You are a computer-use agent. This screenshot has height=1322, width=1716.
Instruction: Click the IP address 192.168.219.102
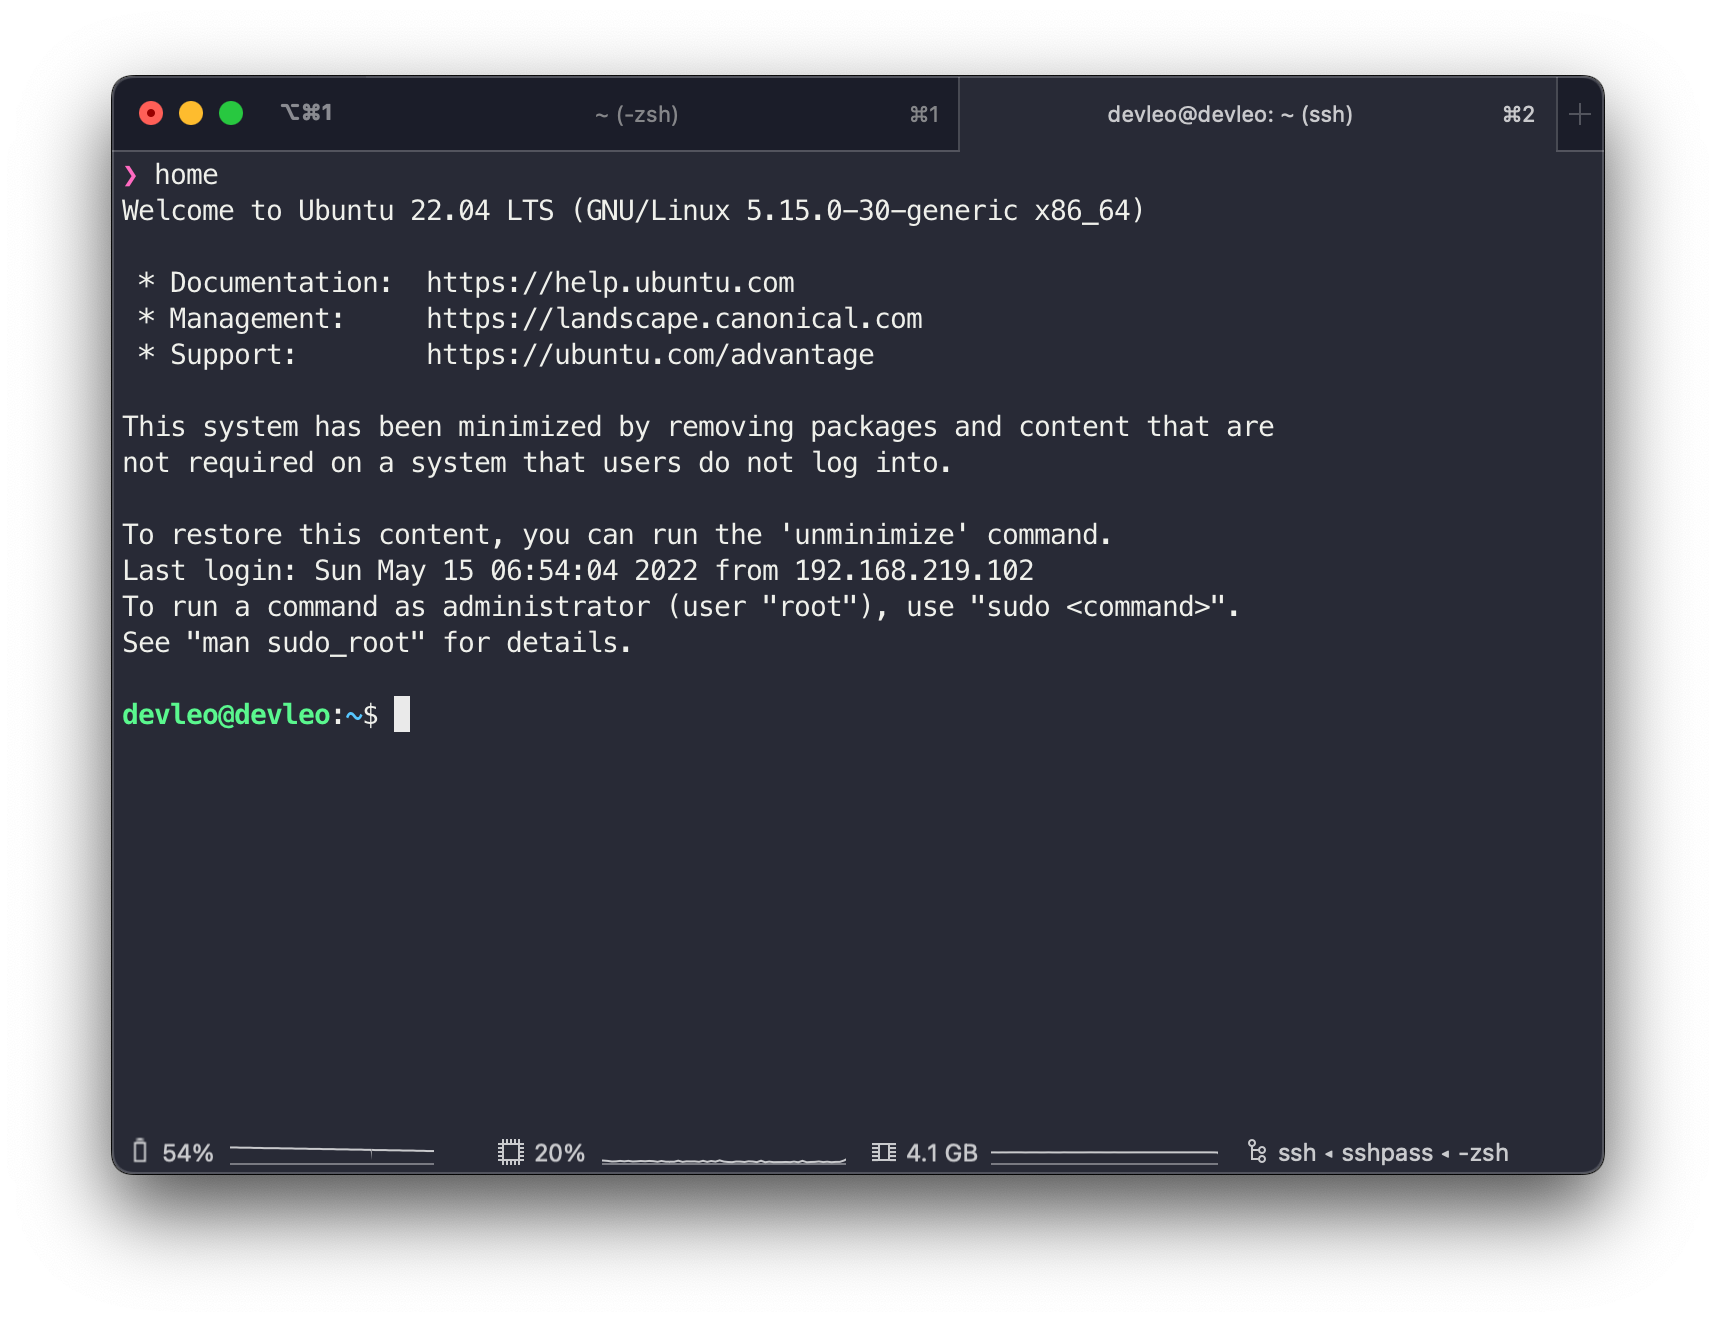(x=914, y=571)
